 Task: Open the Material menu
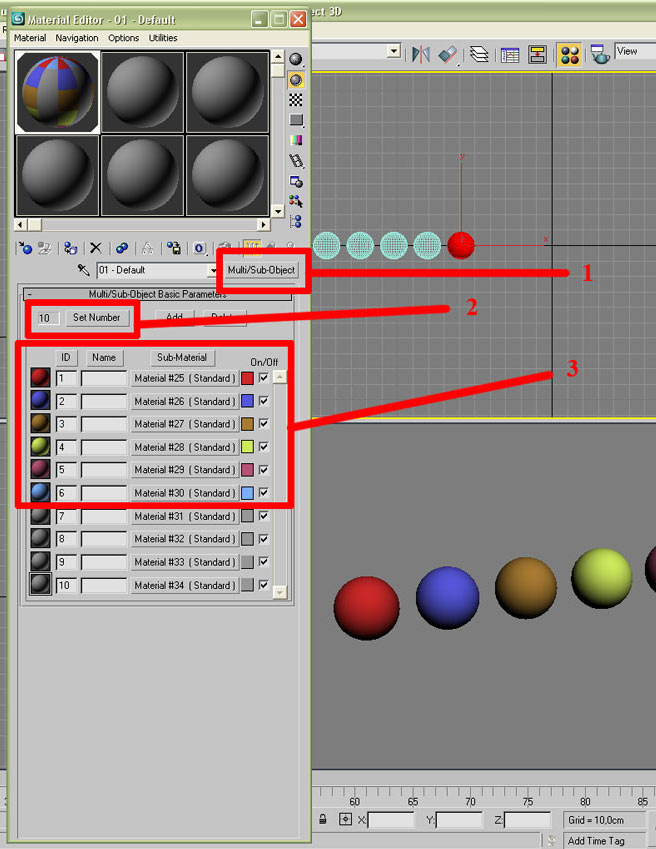[x=30, y=38]
